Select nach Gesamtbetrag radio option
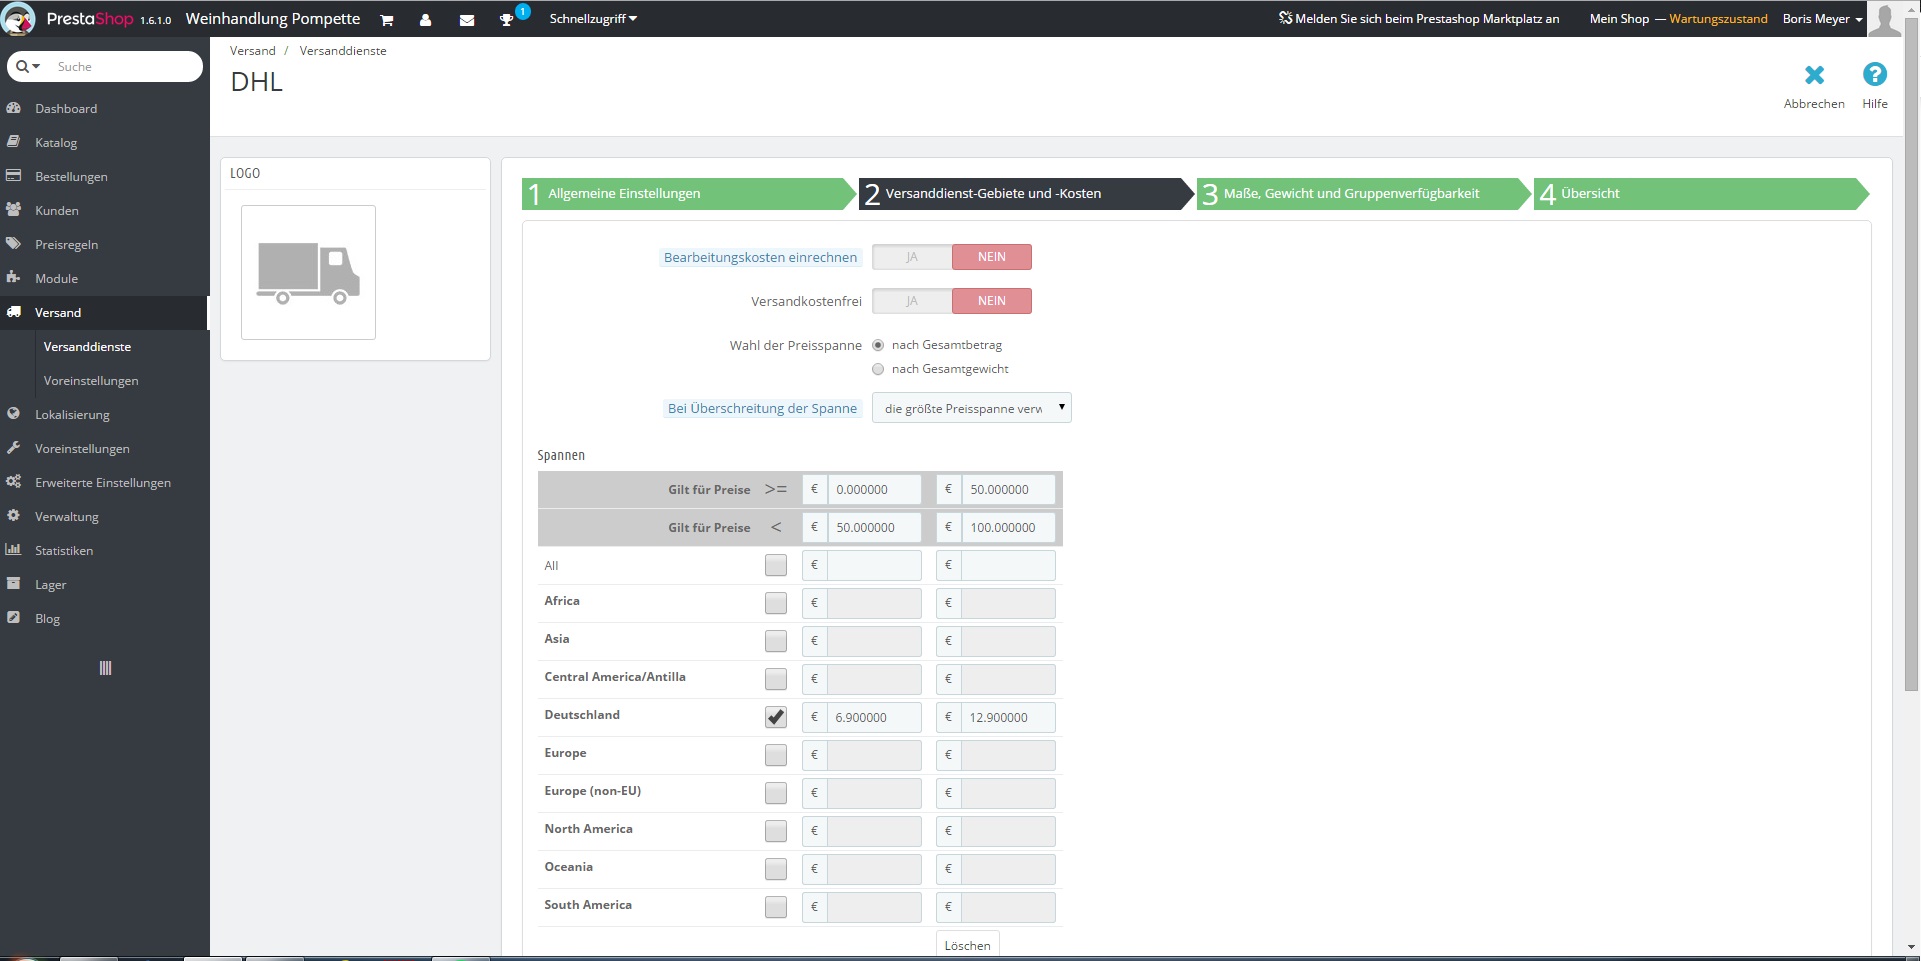 click(x=878, y=345)
